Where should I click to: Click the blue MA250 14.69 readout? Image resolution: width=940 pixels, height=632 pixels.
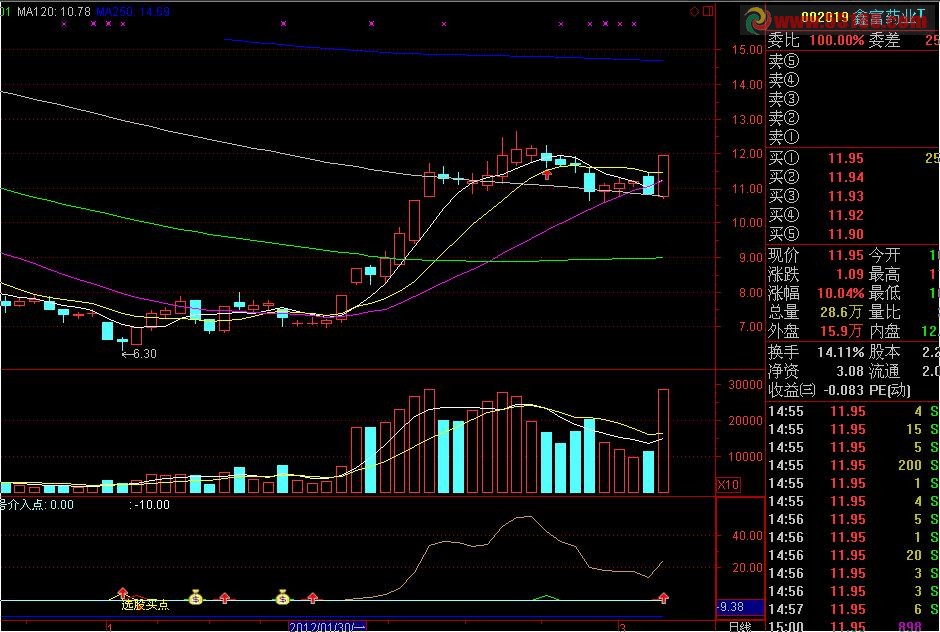click(133, 11)
